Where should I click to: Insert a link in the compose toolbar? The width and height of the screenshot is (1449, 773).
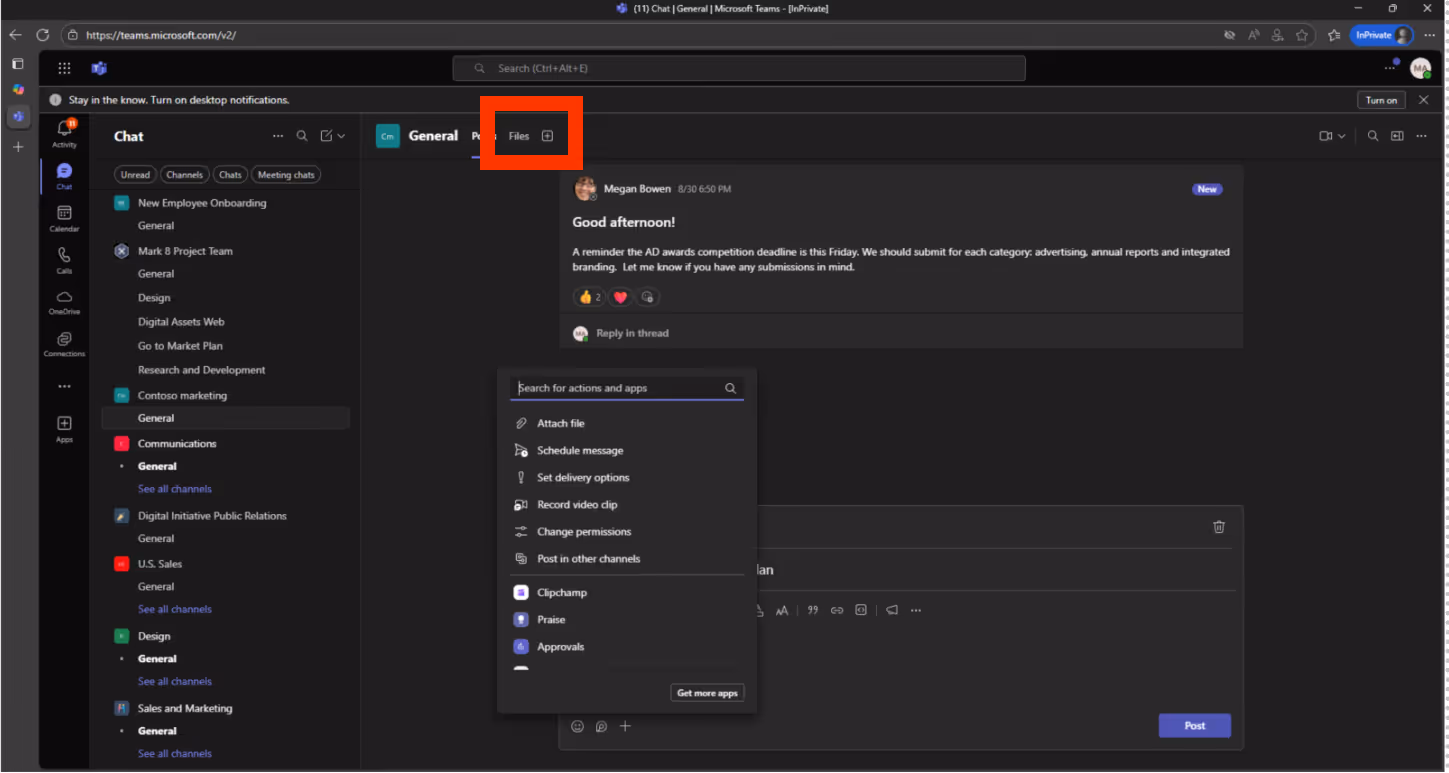coord(837,610)
